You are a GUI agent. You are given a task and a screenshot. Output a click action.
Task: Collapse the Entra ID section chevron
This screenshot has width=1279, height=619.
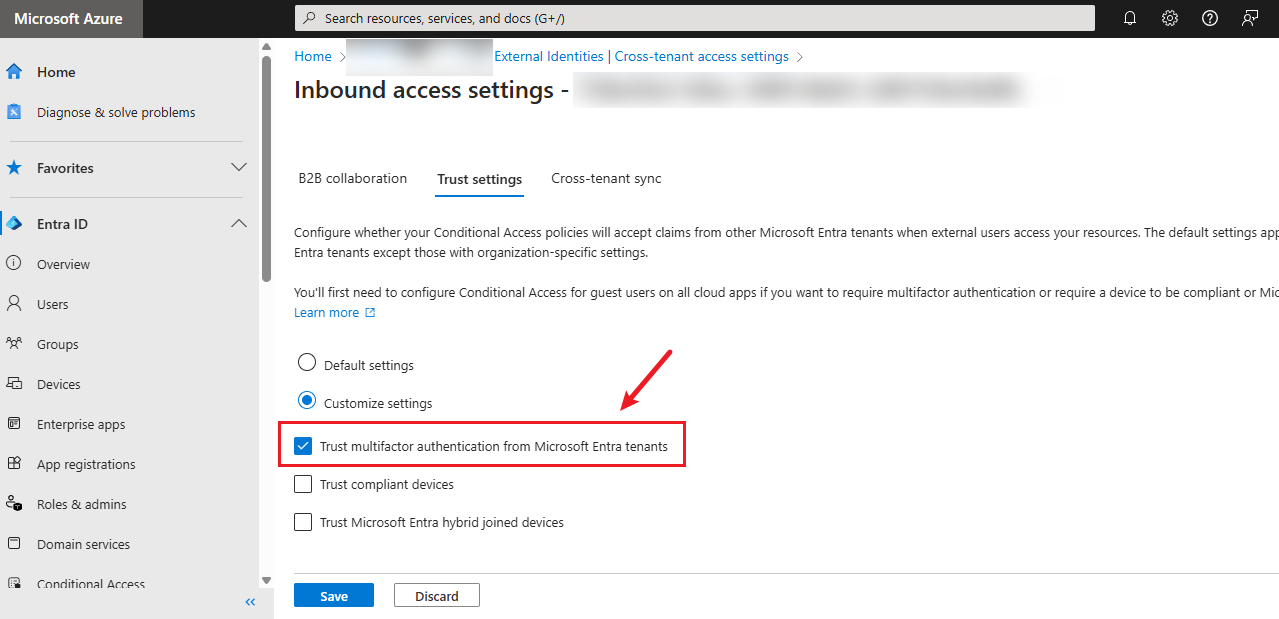(239, 223)
